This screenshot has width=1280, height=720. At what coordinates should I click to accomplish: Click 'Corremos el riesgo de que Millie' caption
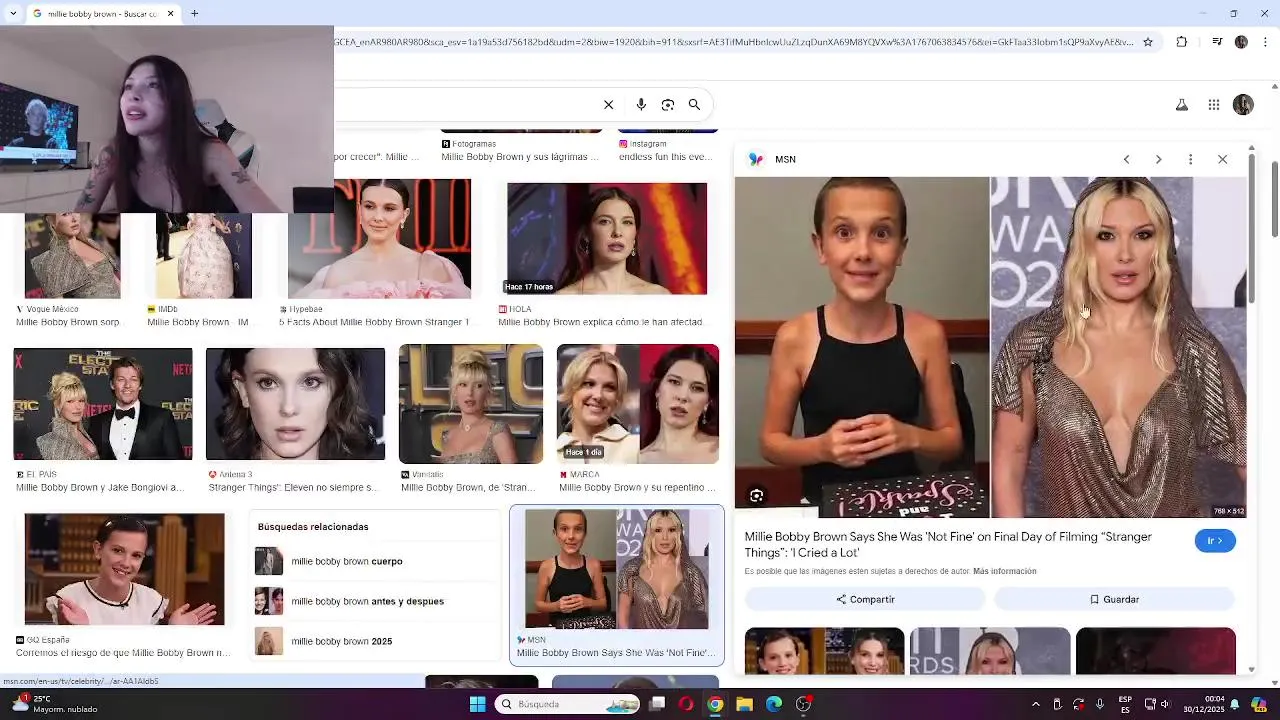pyautogui.click(x=123, y=653)
